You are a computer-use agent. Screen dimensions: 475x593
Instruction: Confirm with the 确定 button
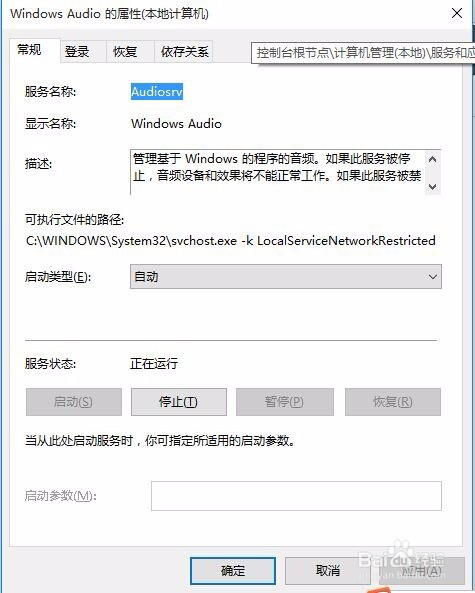(233, 570)
